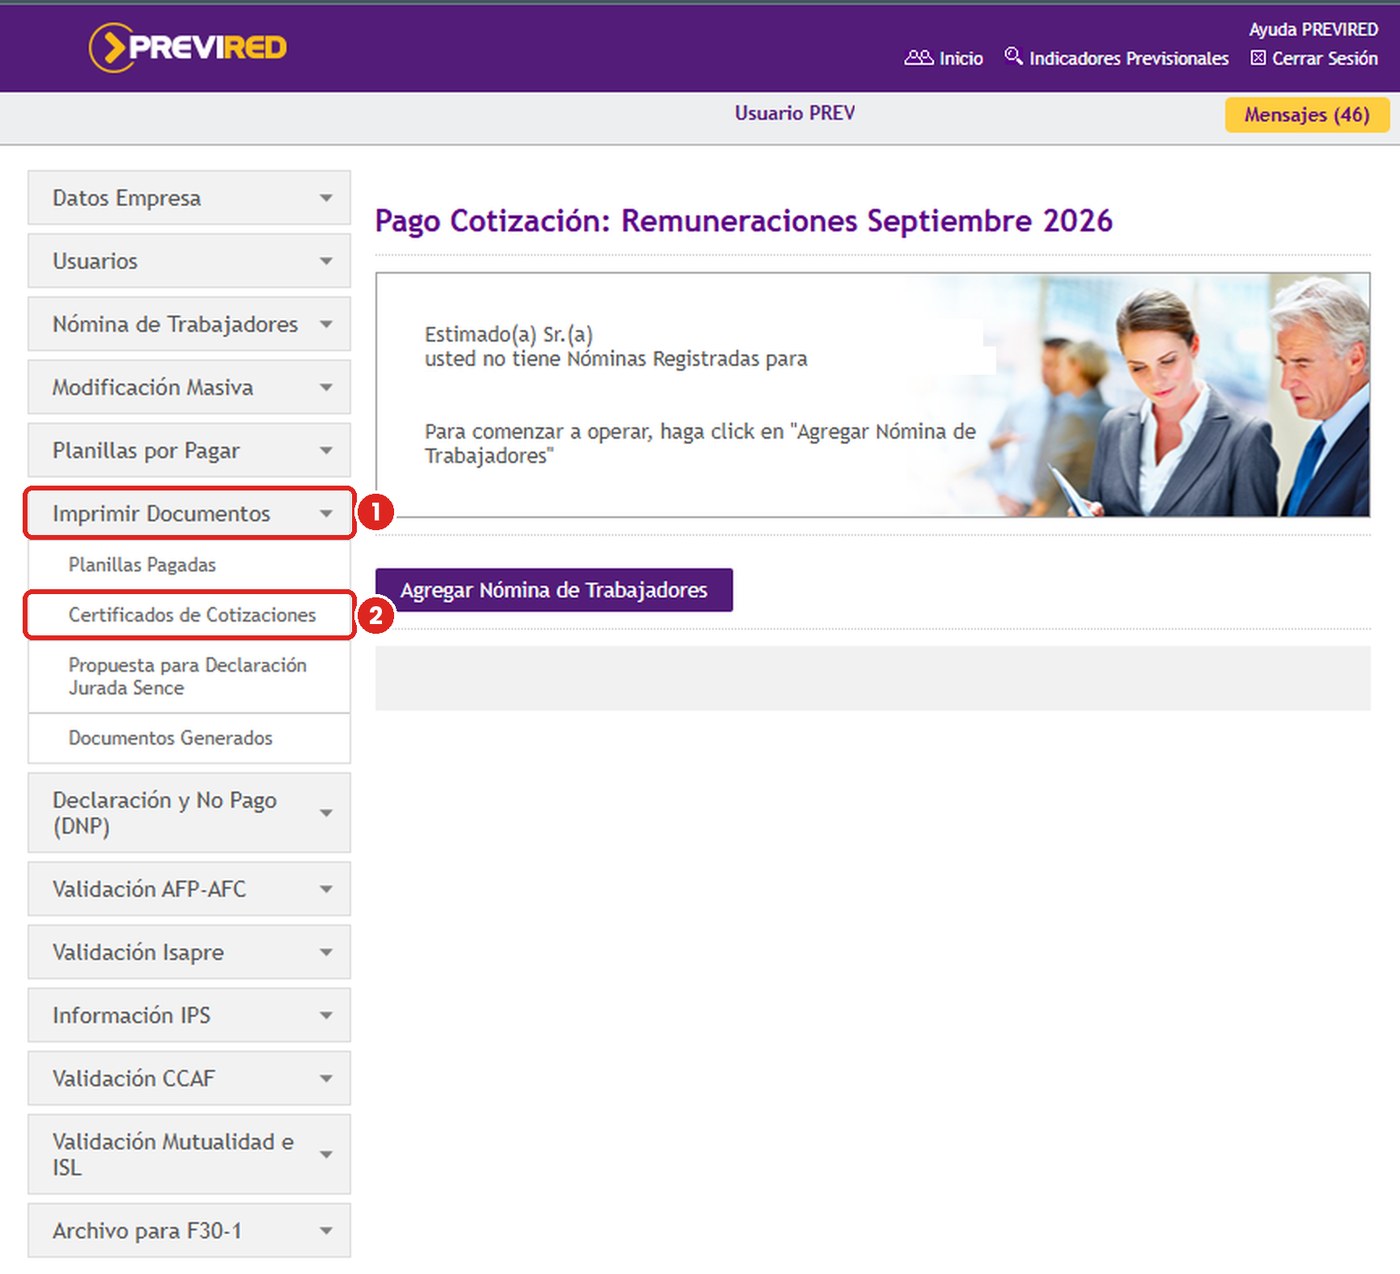Expand the Validación Mutualidad e ISL arrow
This screenshot has height=1274, width=1400.
326,1154
